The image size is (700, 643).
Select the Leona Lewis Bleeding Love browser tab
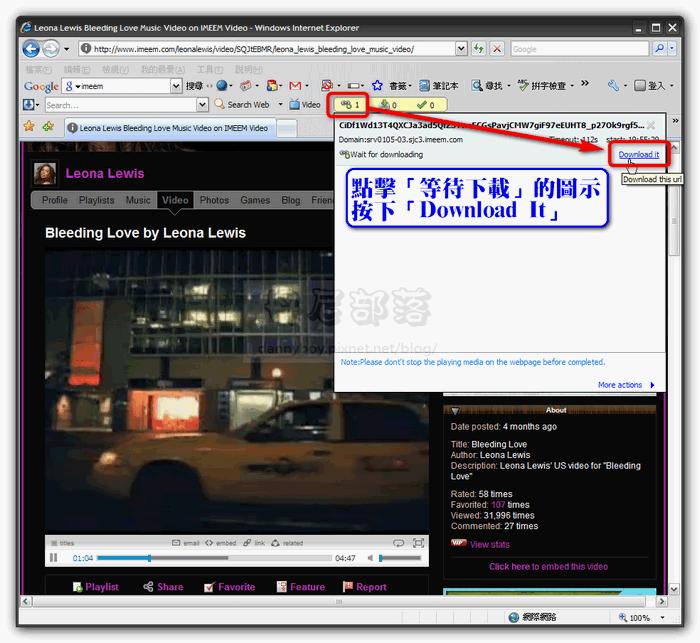click(170, 128)
